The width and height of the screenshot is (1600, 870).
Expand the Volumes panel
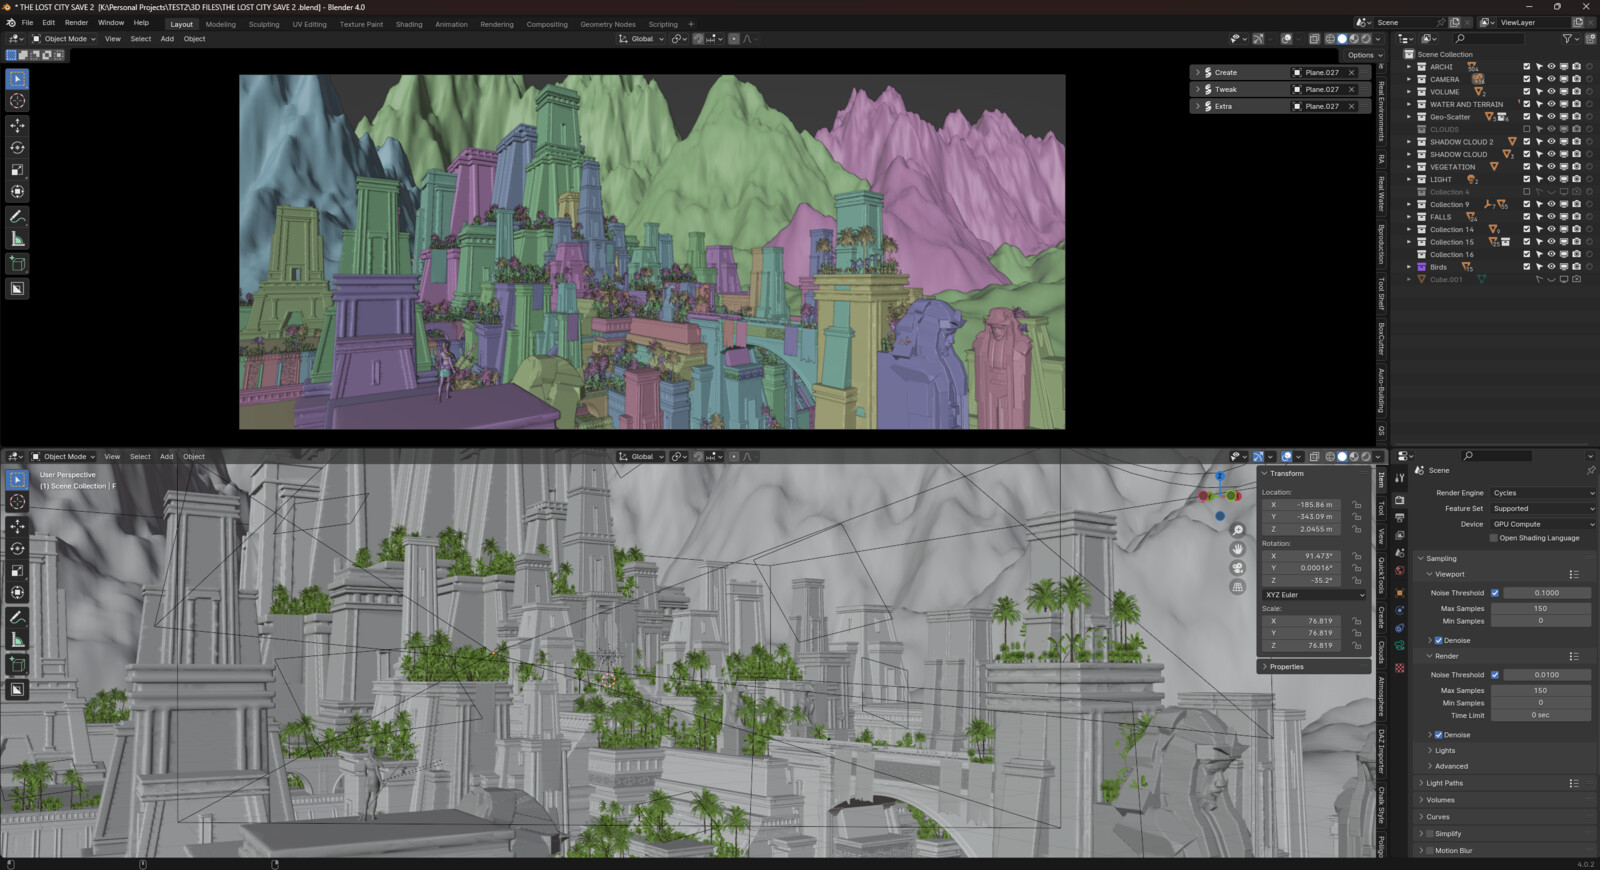pyautogui.click(x=1440, y=800)
